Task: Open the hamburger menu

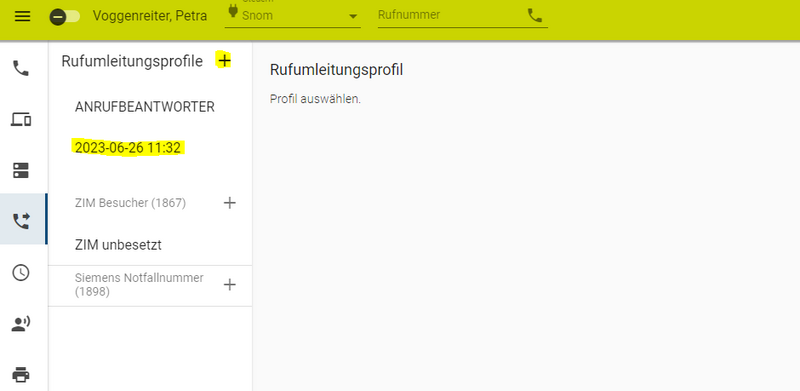Action: 22,16
